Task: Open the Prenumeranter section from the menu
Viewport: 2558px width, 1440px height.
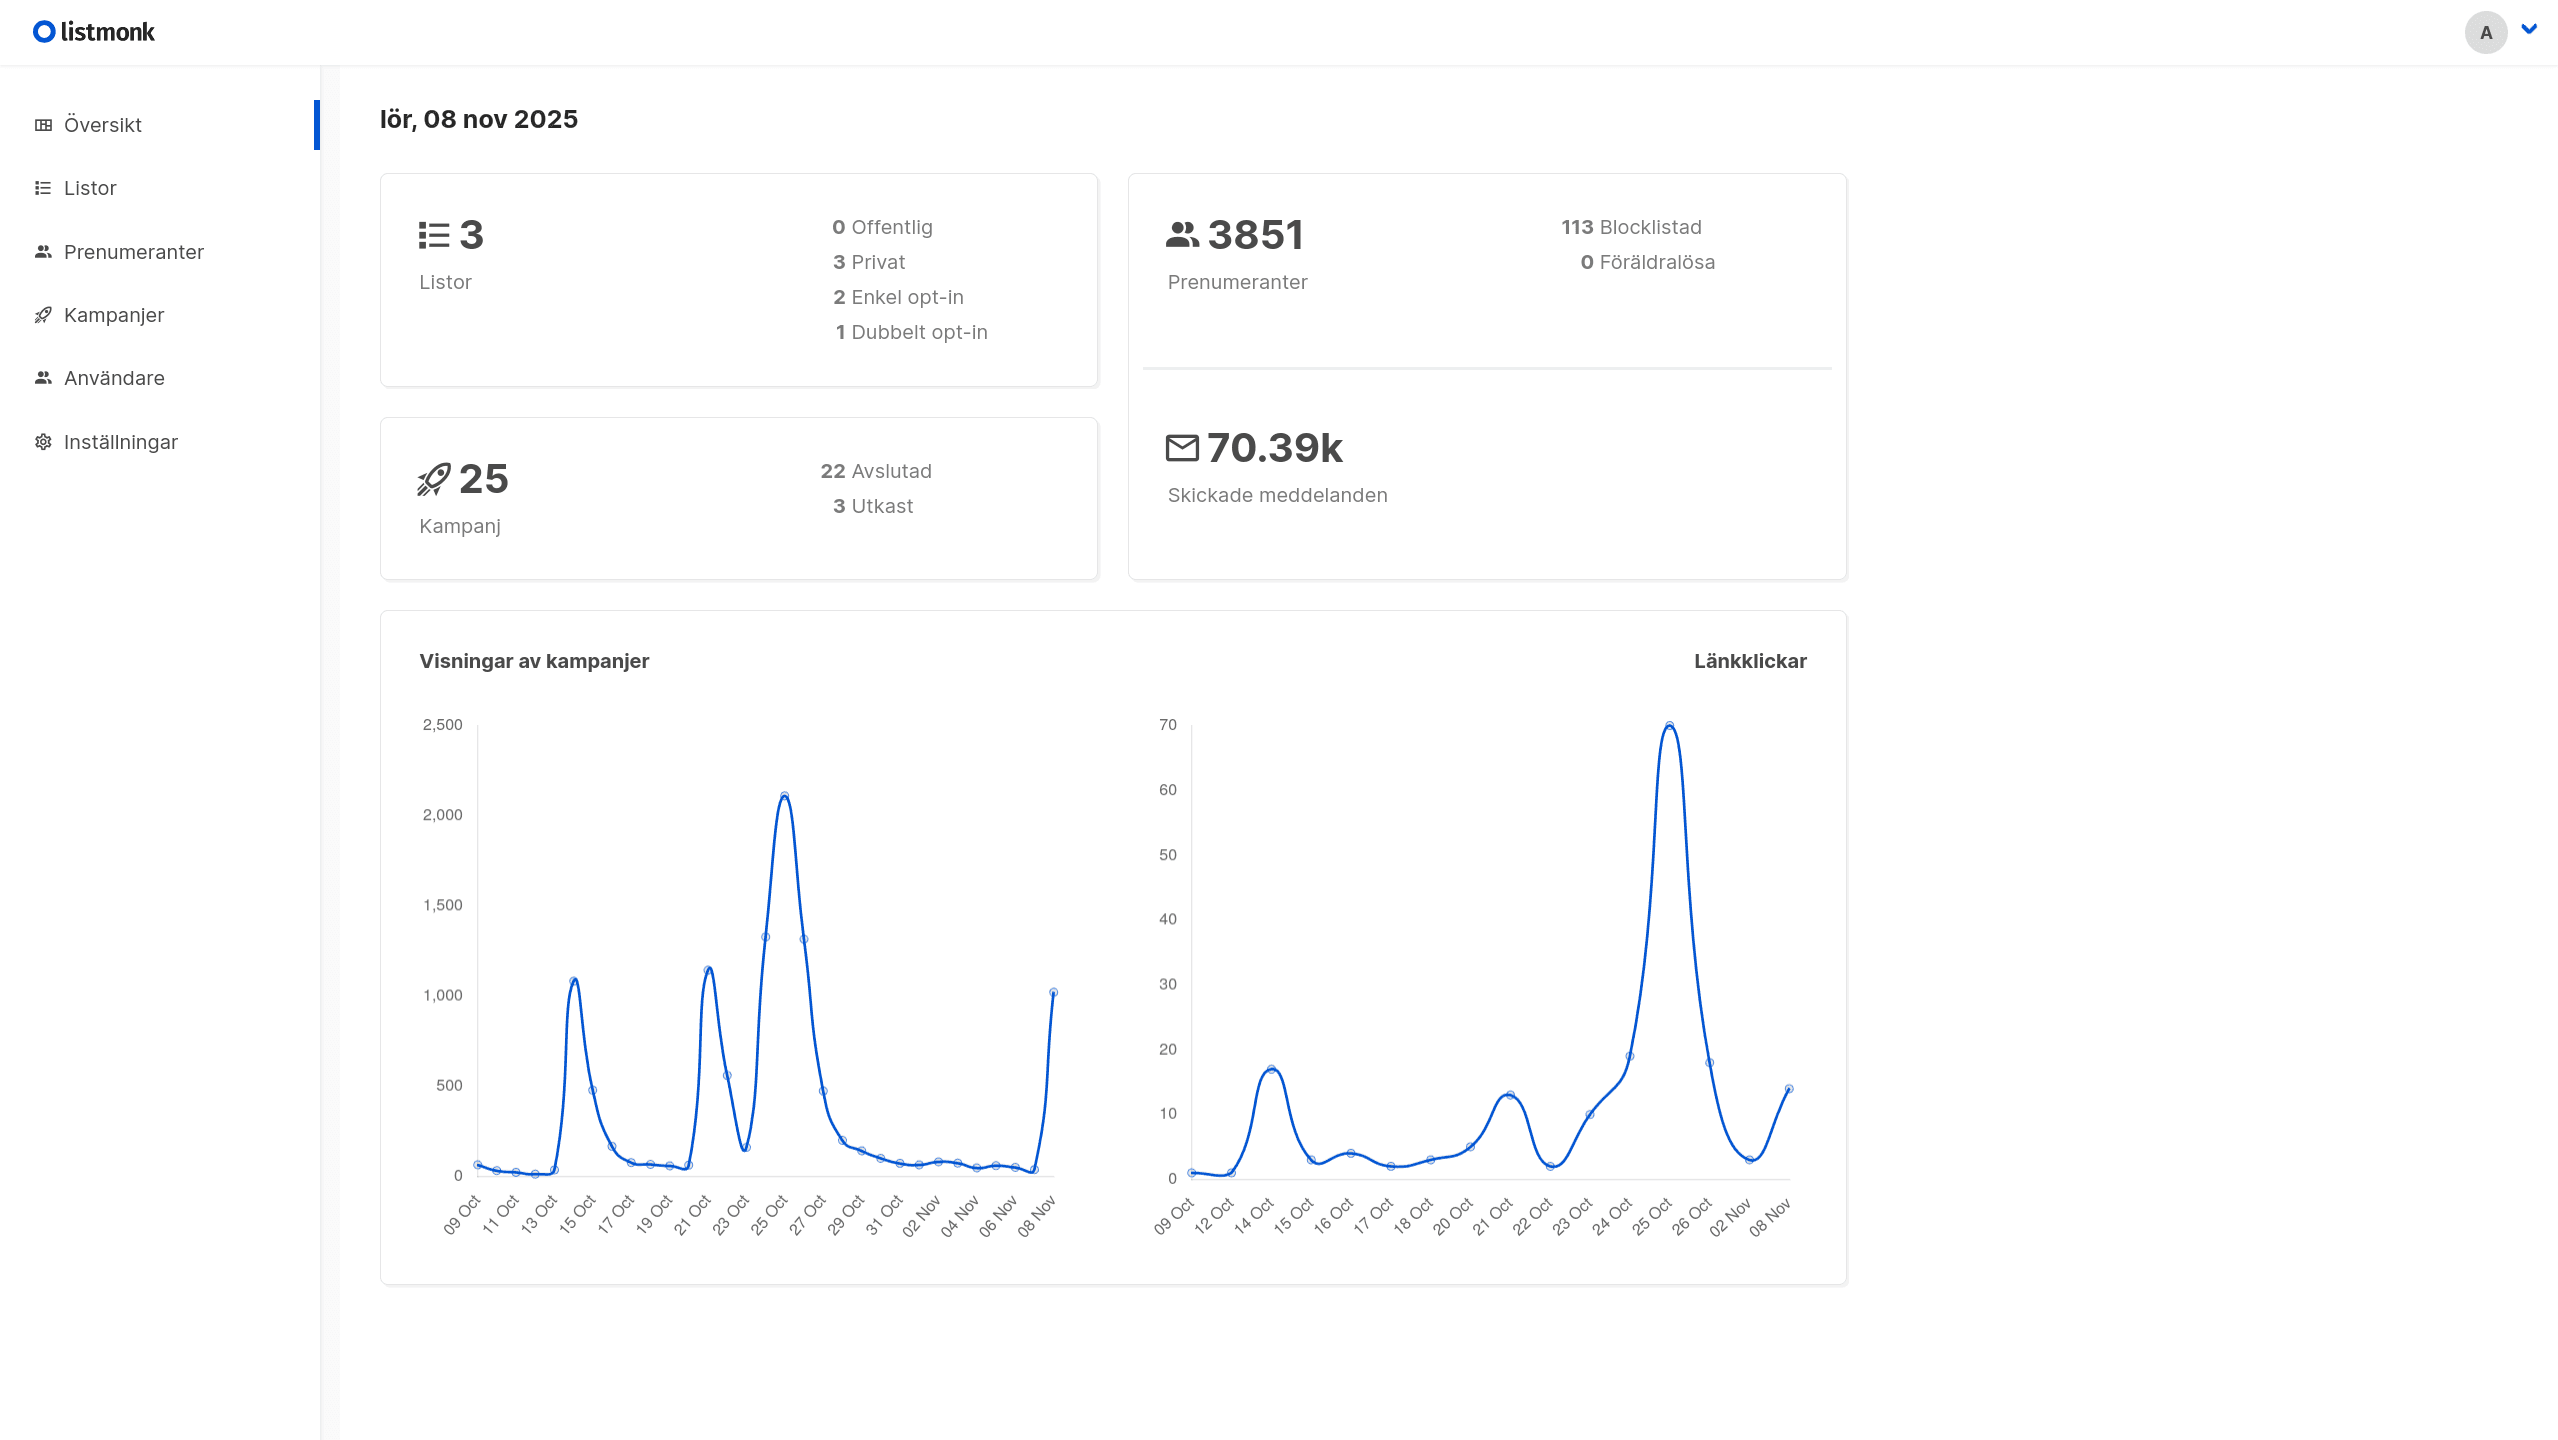Action: 134,252
